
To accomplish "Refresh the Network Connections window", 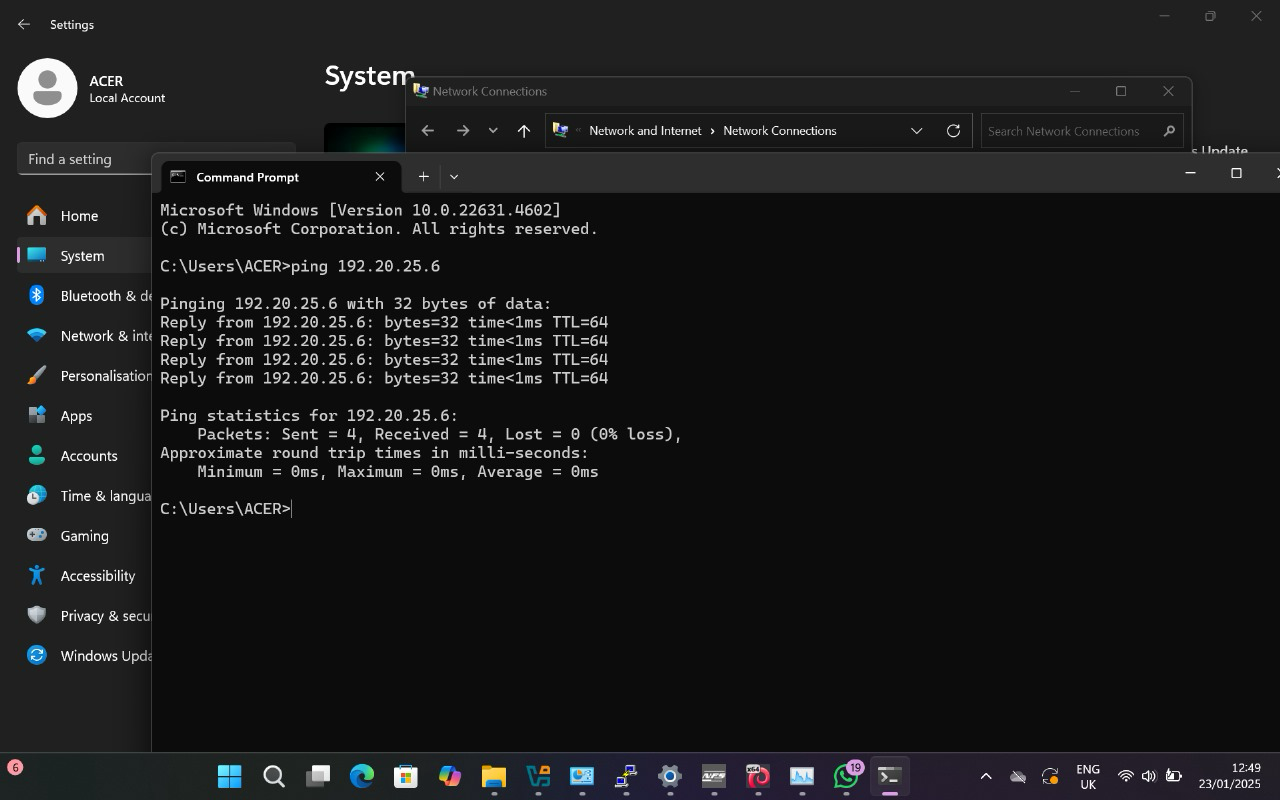I will click(x=953, y=131).
